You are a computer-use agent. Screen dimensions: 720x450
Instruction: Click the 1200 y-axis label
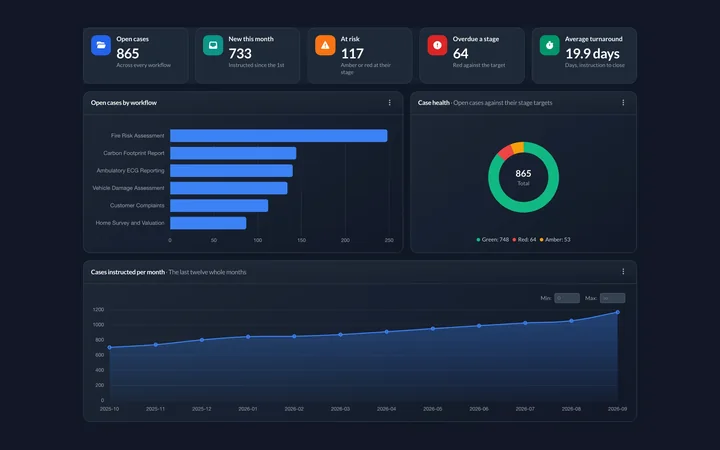(98, 309)
